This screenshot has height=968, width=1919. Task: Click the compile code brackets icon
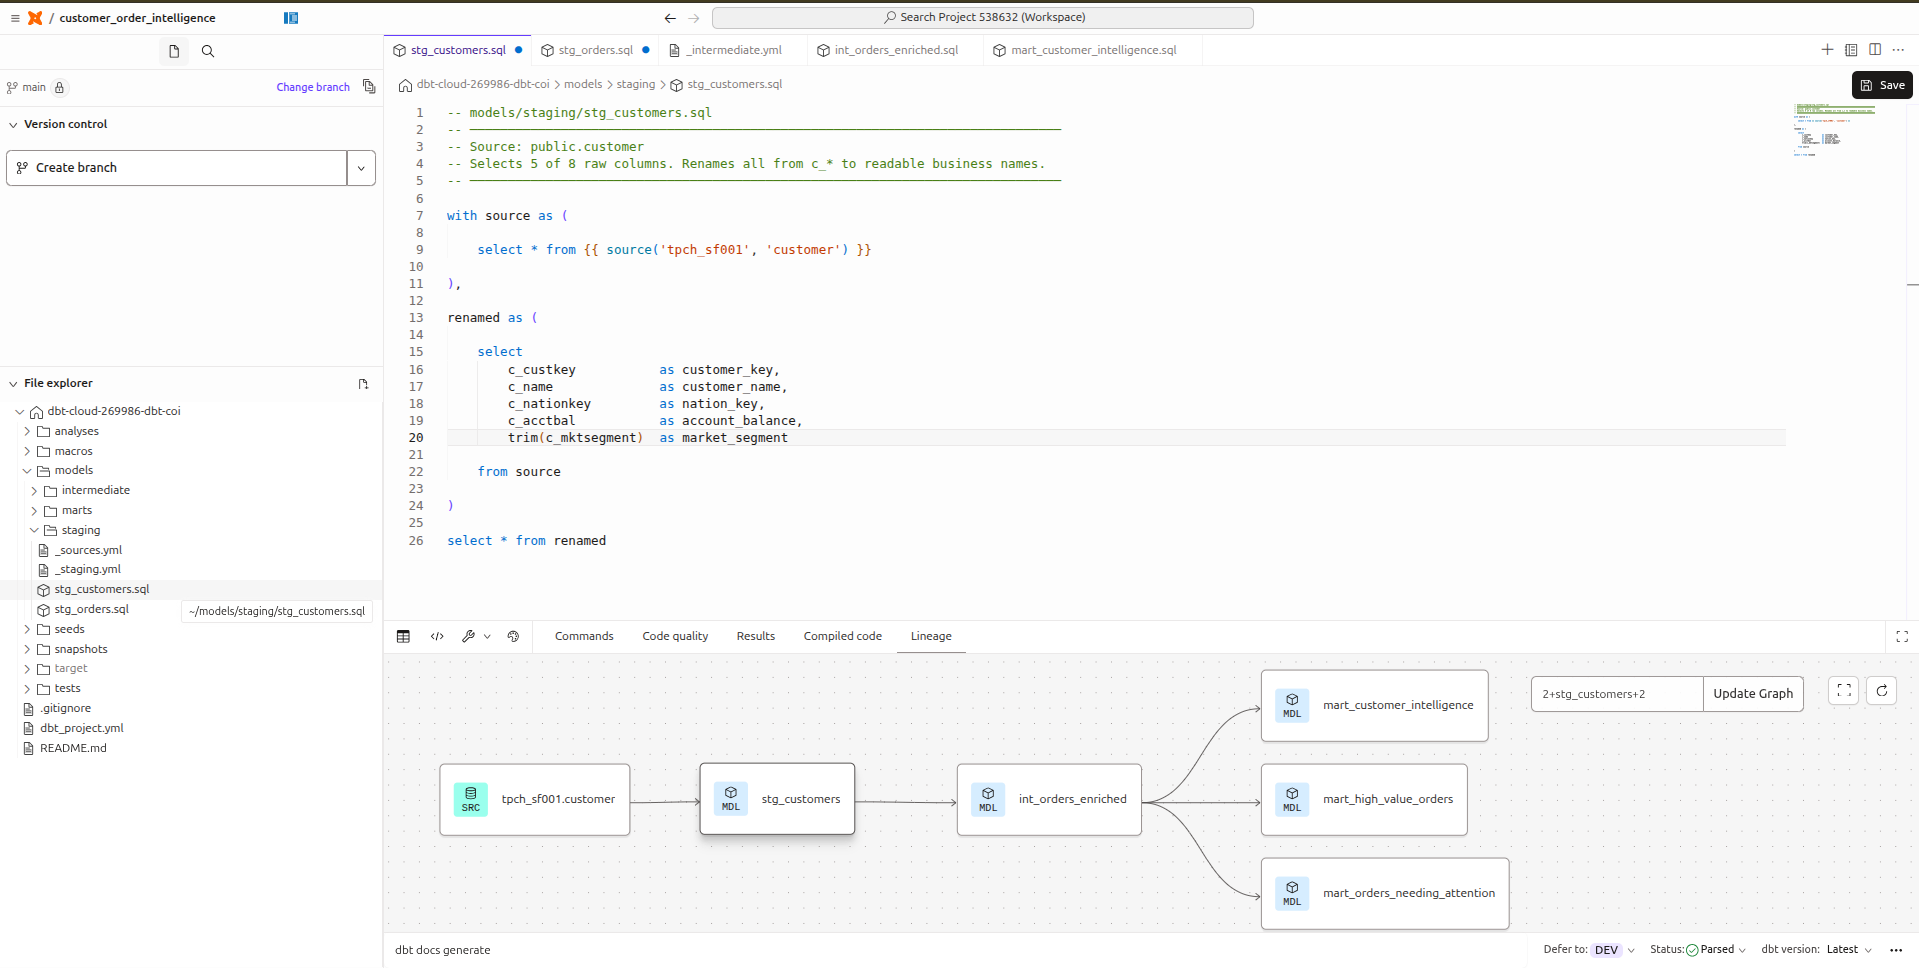(x=437, y=636)
